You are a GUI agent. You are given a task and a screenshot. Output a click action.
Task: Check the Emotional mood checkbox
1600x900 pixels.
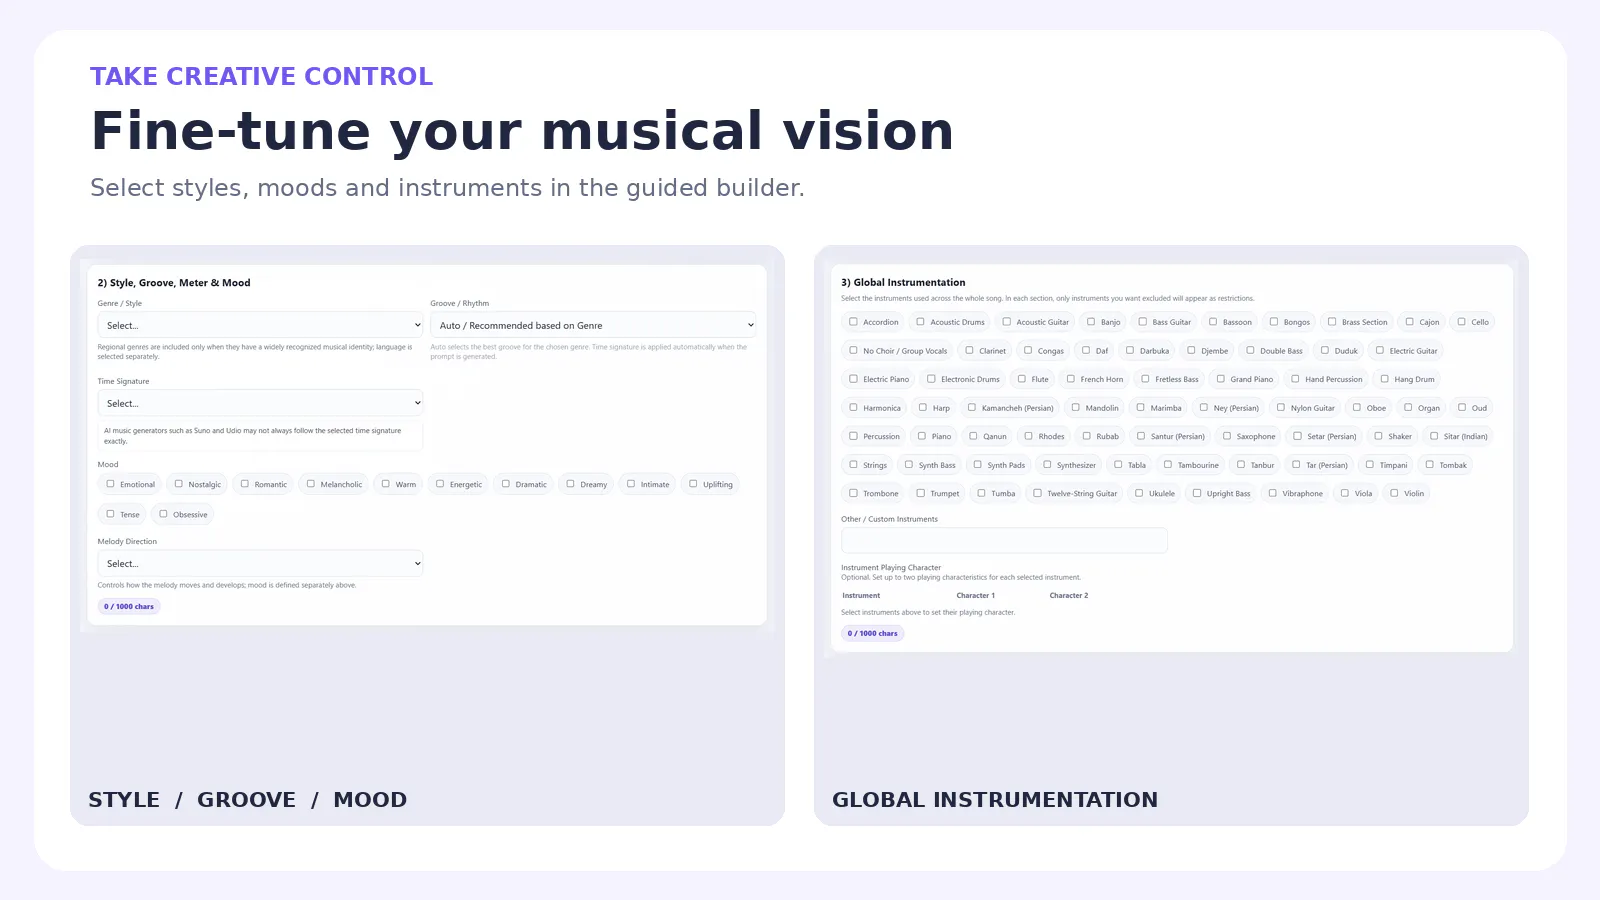[111, 484]
